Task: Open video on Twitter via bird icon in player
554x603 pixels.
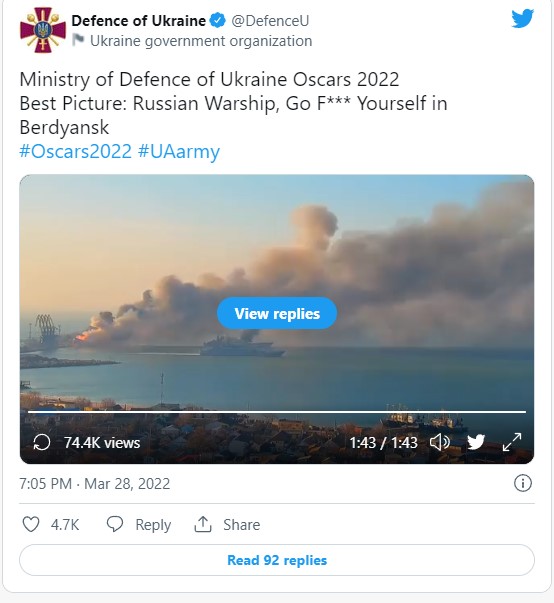Action: click(476, 442)
